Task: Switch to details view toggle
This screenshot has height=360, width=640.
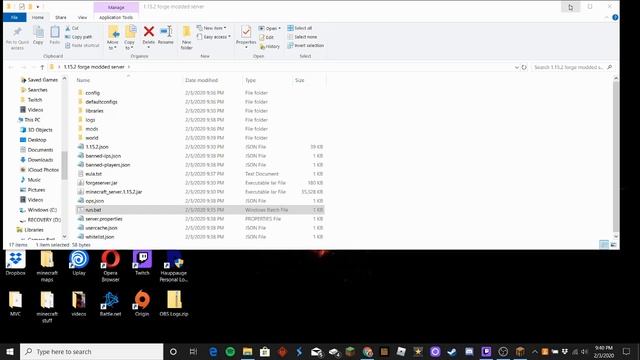Action: pos(604,244)
